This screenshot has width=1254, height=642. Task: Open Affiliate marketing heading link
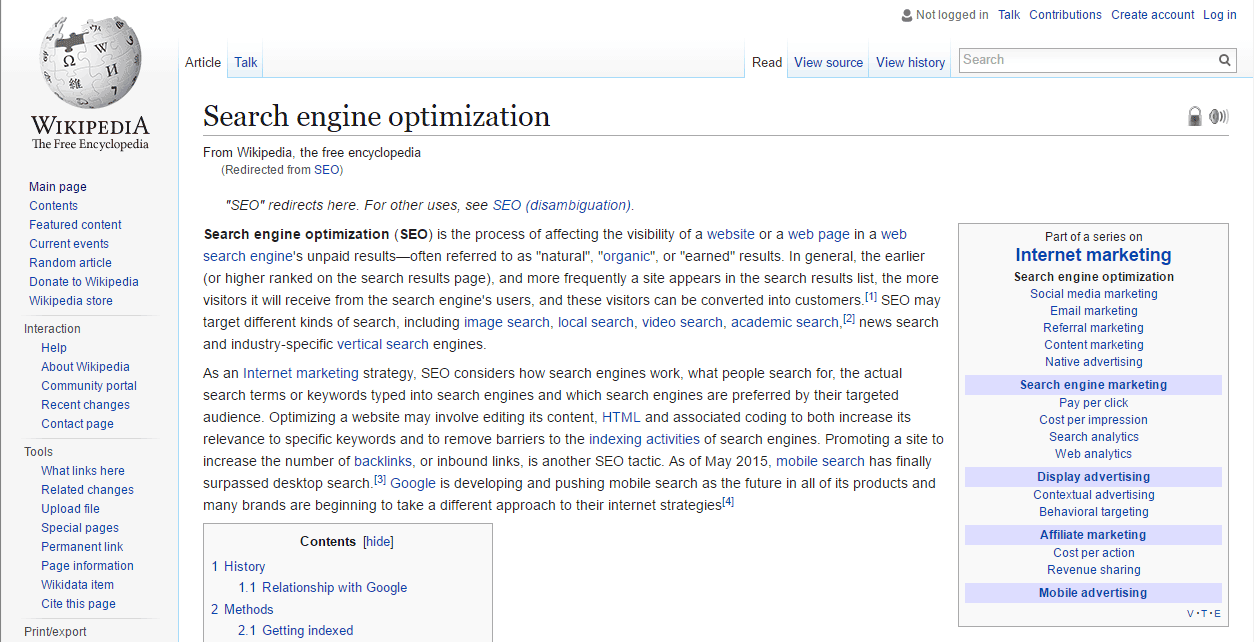[x=1093, y=535]
